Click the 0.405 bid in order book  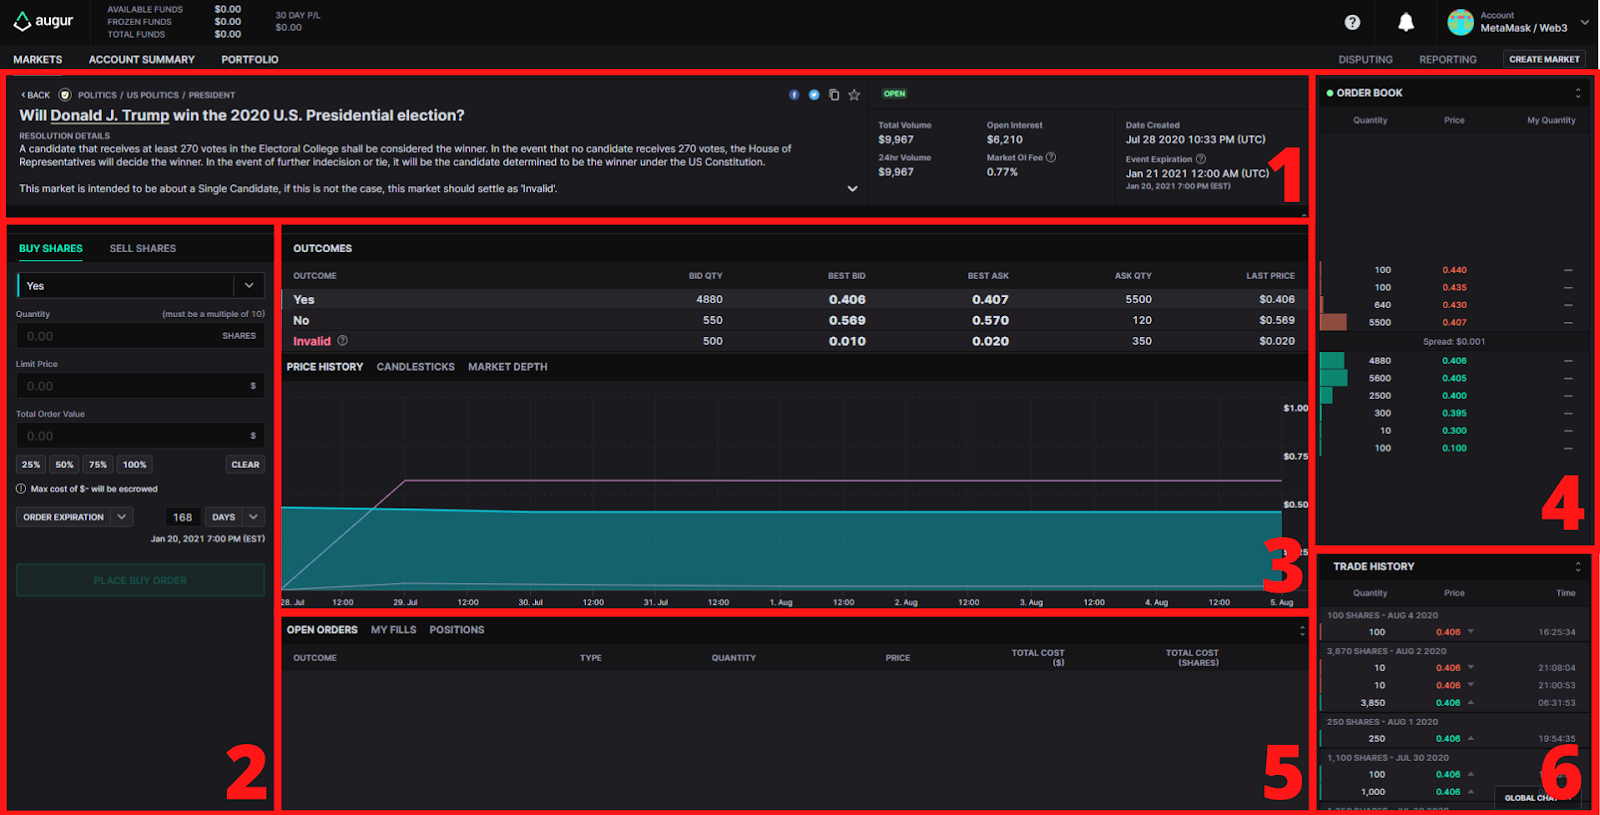1454,378
